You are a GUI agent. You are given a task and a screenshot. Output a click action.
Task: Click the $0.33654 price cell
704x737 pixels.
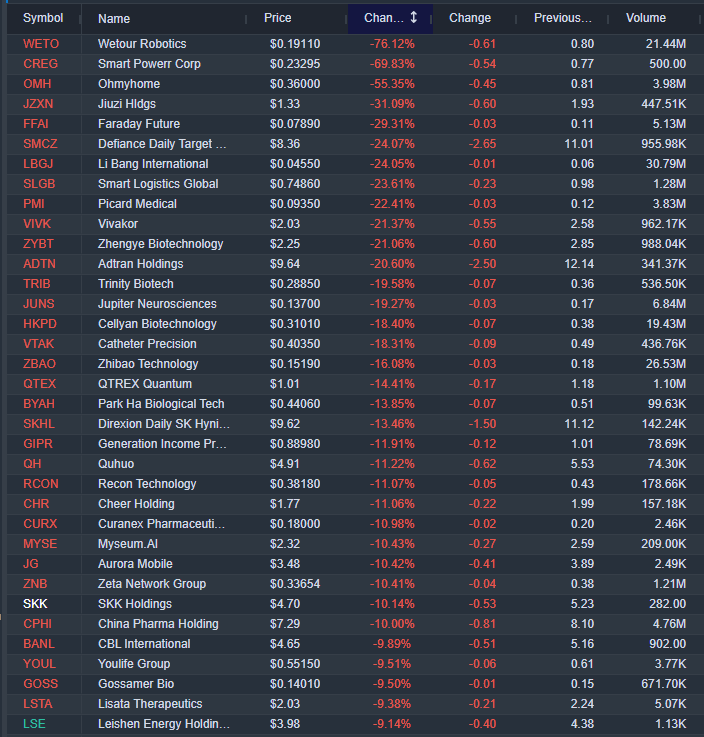[x=295, y=584]
